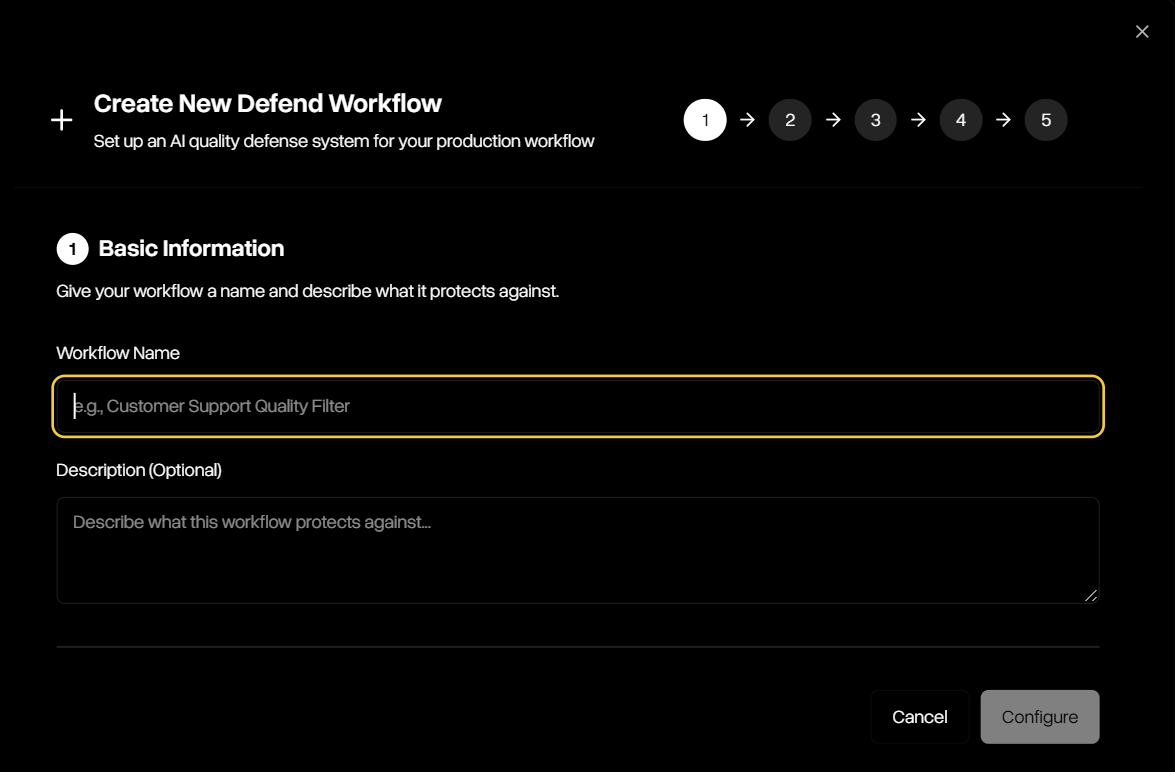The height and width of the screenshot is (772, 1175).
Task: Click the plus icon beside the dialog title
Action: click(61, 119)
